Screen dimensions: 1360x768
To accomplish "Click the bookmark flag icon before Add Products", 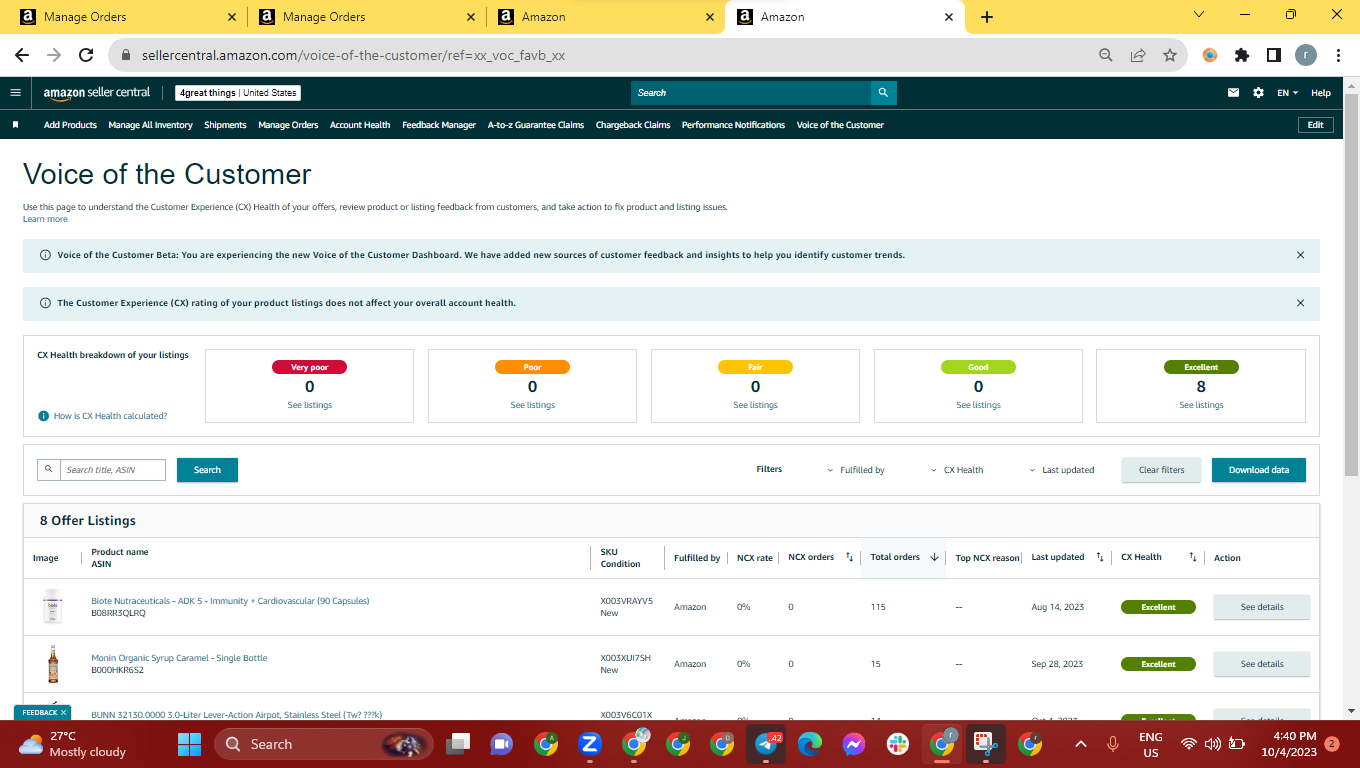I will (16, 125).
